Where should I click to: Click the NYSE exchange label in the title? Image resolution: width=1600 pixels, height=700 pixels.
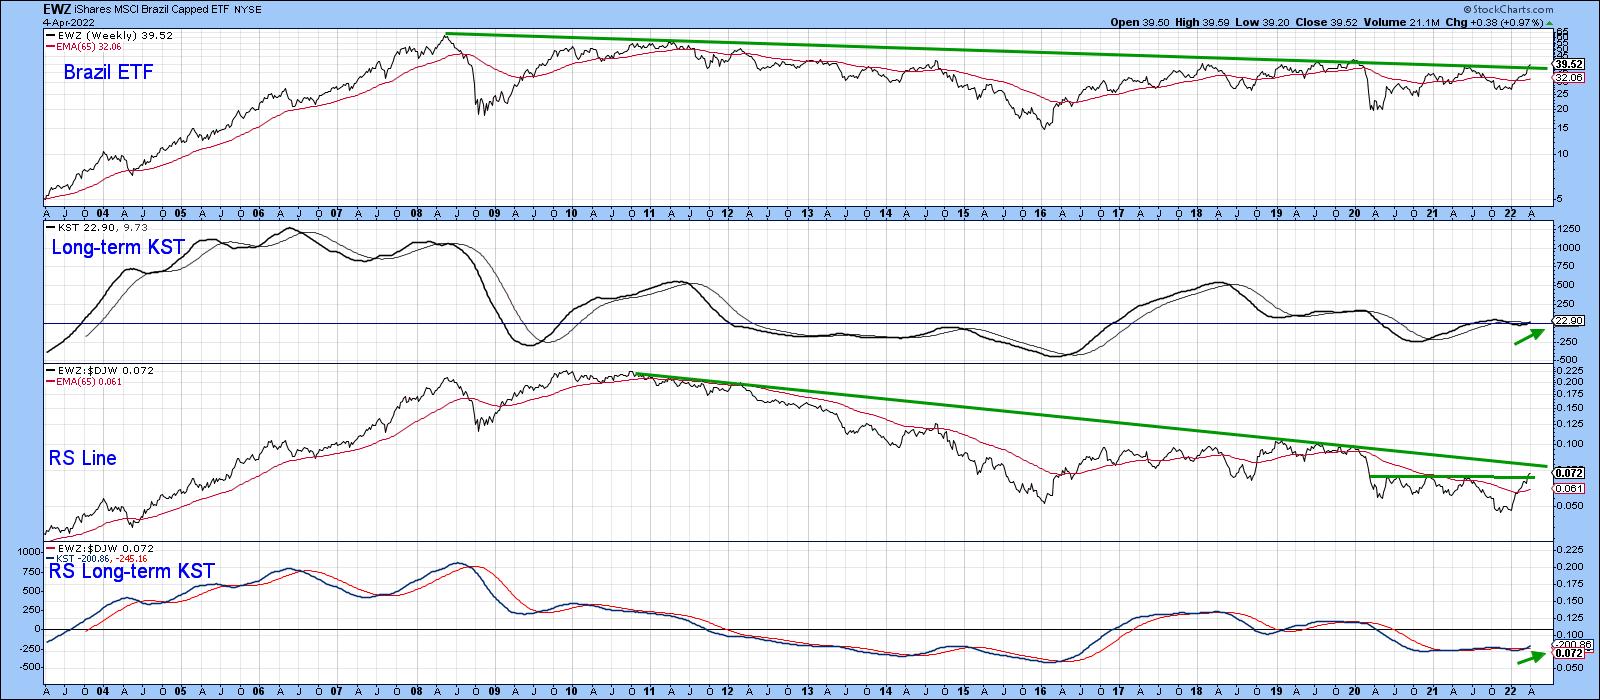coord(246,11)
